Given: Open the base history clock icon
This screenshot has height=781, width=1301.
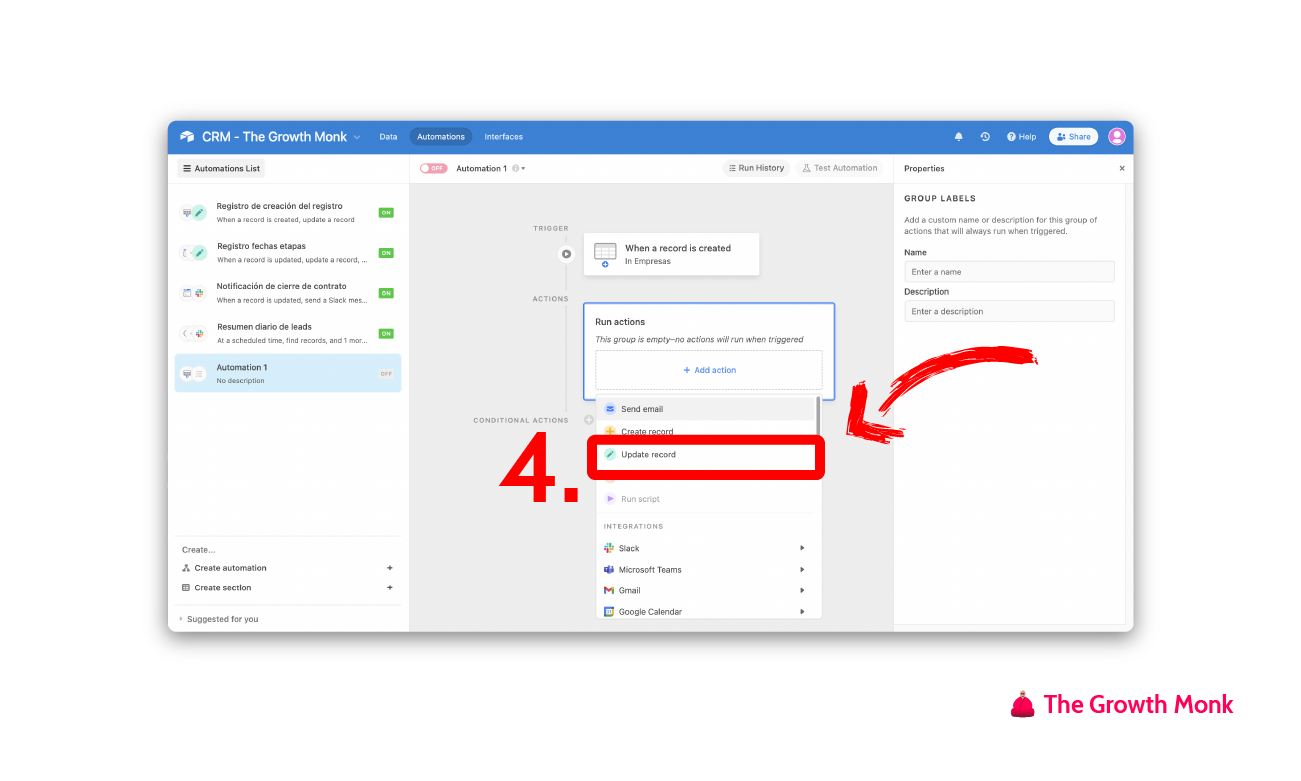Looking at the screenshot, I should point(985,137).
